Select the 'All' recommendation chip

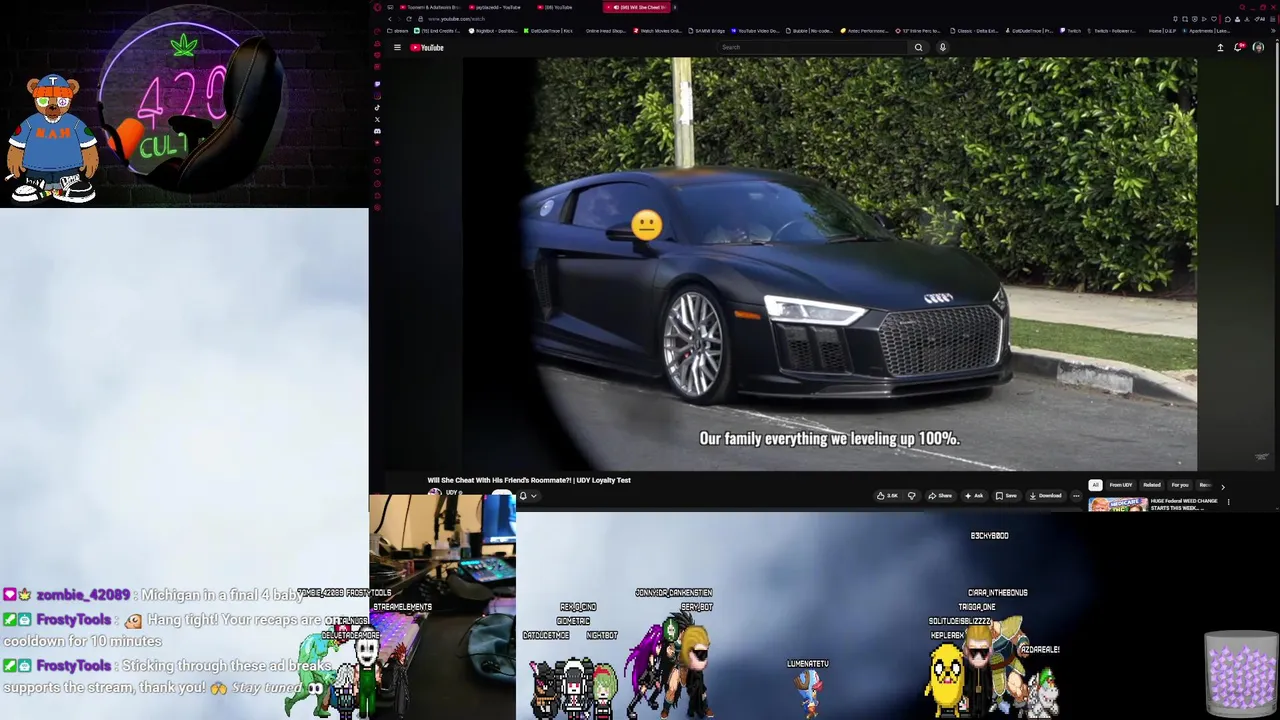[x=1095, y=485]
